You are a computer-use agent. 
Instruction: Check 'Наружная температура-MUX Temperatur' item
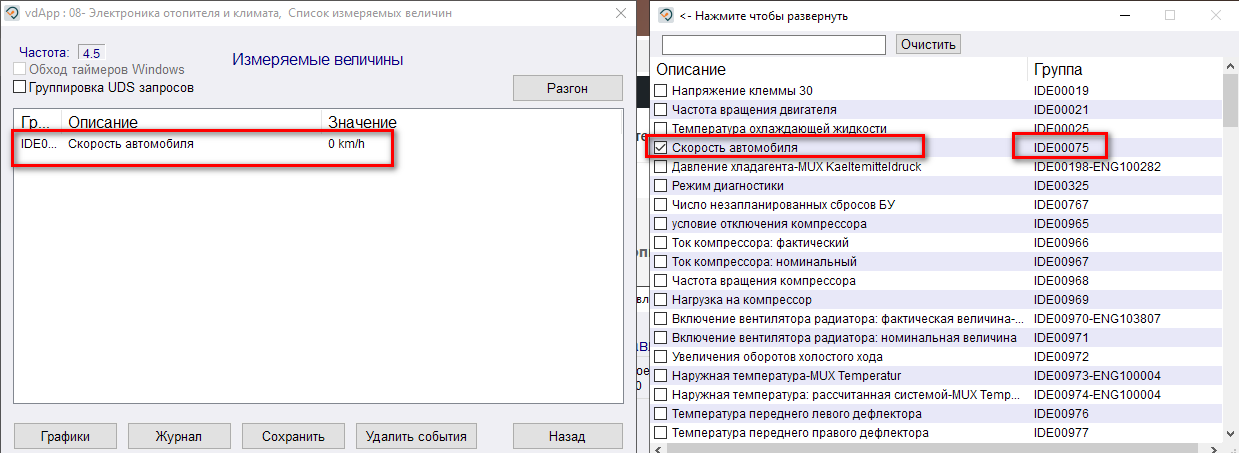point(661,376)
